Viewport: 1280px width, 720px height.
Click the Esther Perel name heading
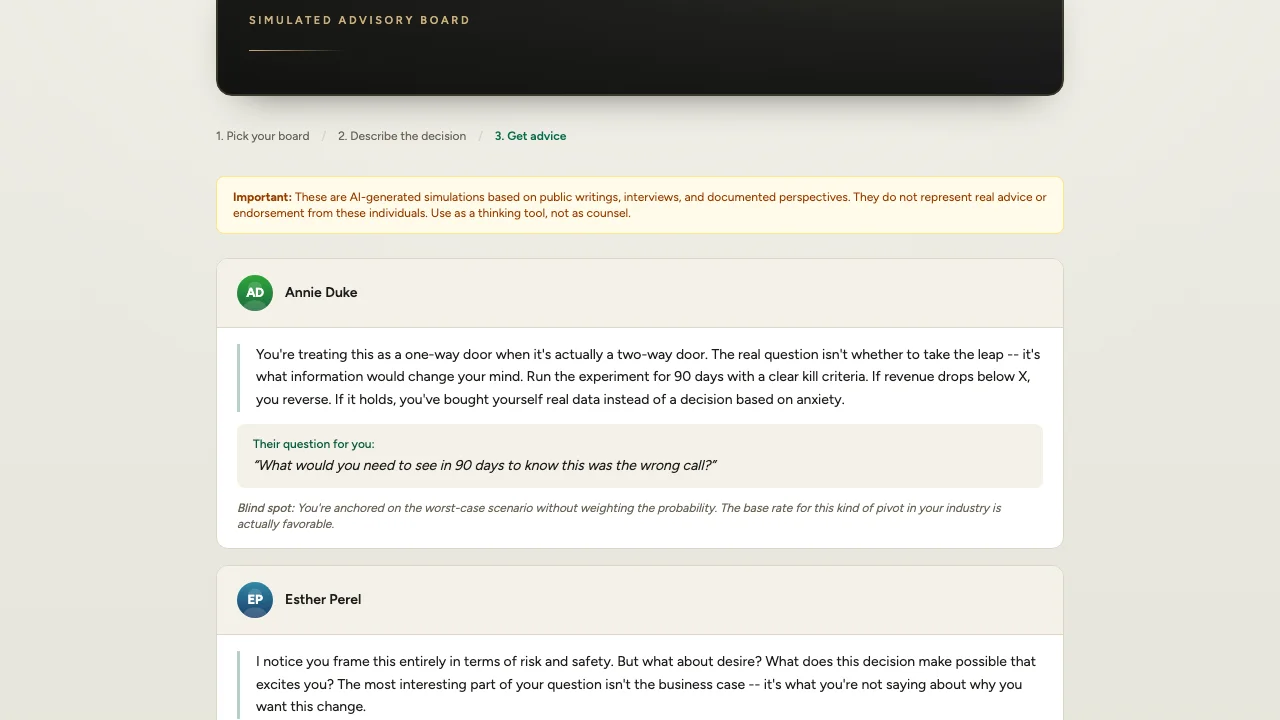tap(323, 600)
